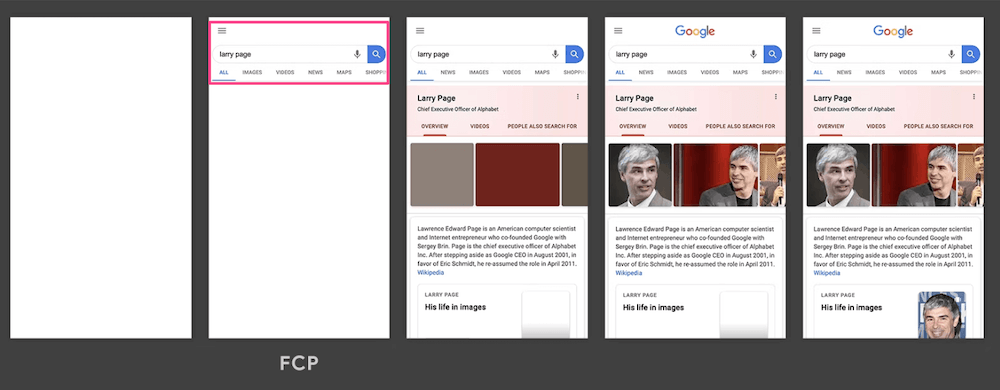Select OVERVIEW tab in color-block placeholder frame
1000x390 pixels.
tap(434, 126)
